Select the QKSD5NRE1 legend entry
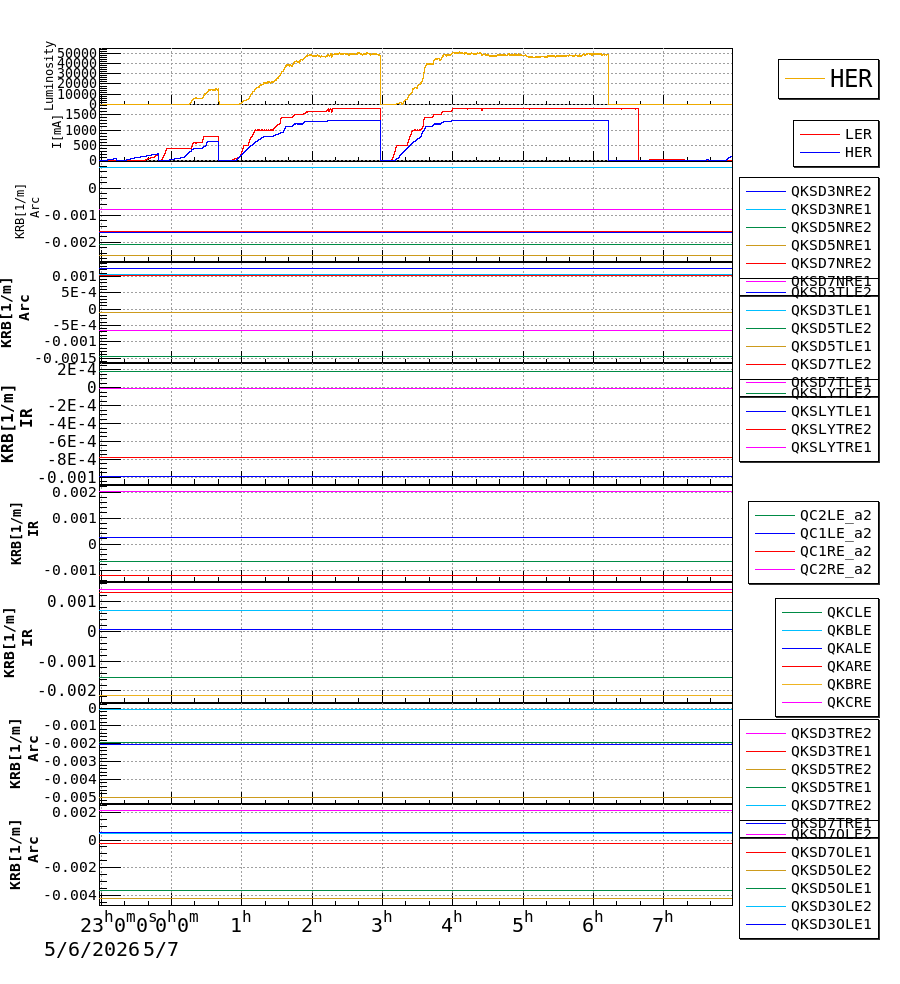 click(x=808, y=245)
